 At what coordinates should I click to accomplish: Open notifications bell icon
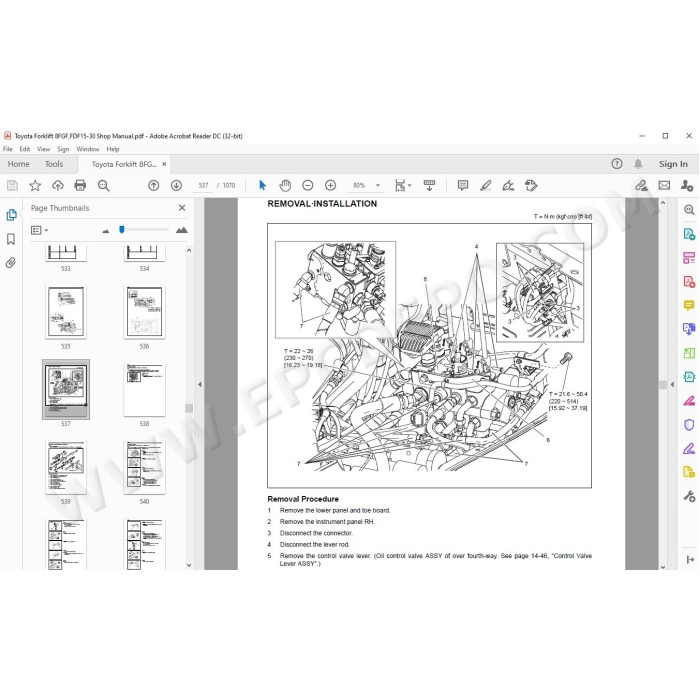638,164
